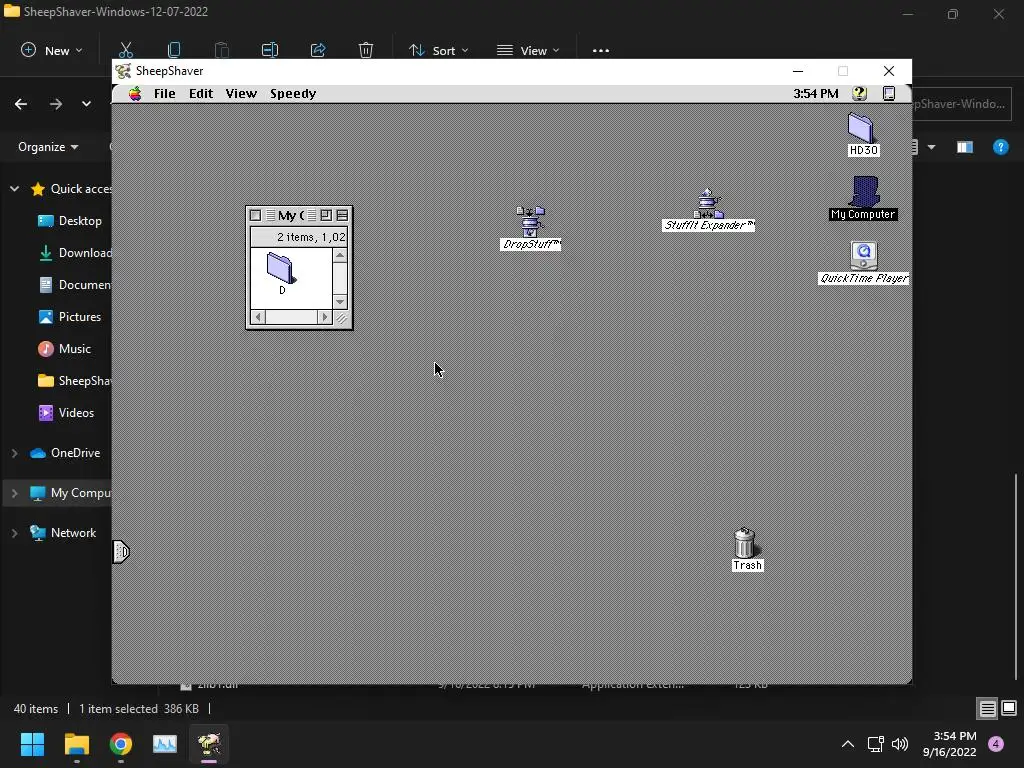
Task: Click the Rename icon in Explorer toolbar
Action: pyautogui.click(x=270, y=50)
